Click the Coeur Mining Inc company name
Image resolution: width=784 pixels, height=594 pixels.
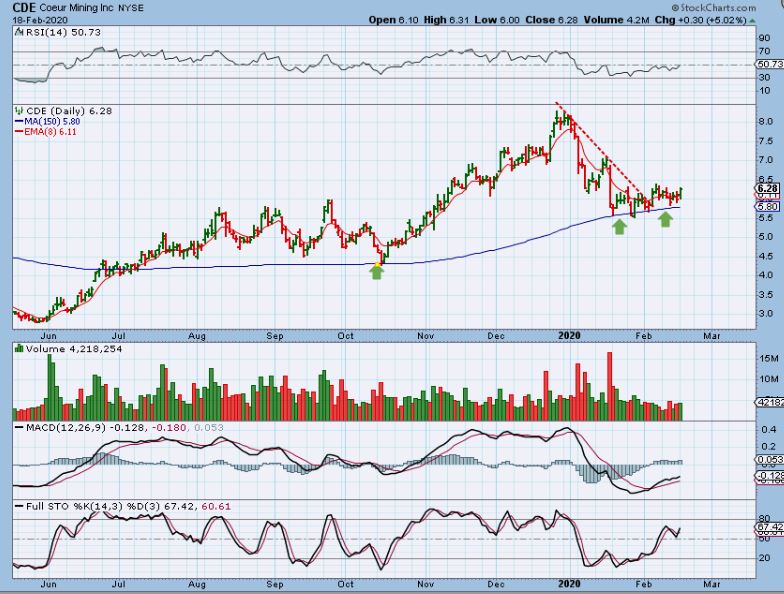(x=76, y=8)
